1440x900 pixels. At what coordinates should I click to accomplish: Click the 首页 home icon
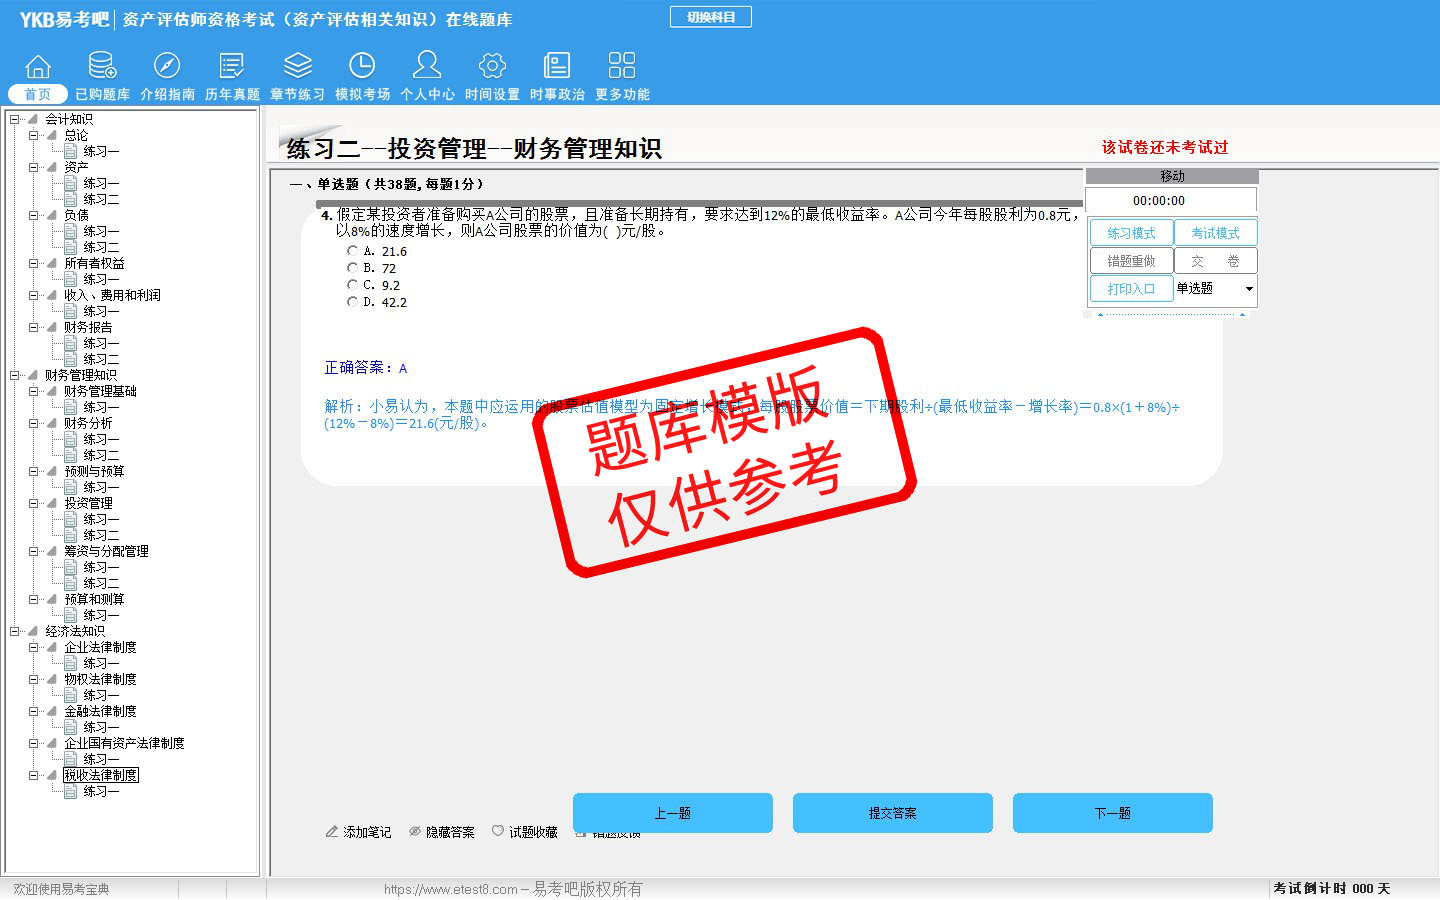[38, 67]
